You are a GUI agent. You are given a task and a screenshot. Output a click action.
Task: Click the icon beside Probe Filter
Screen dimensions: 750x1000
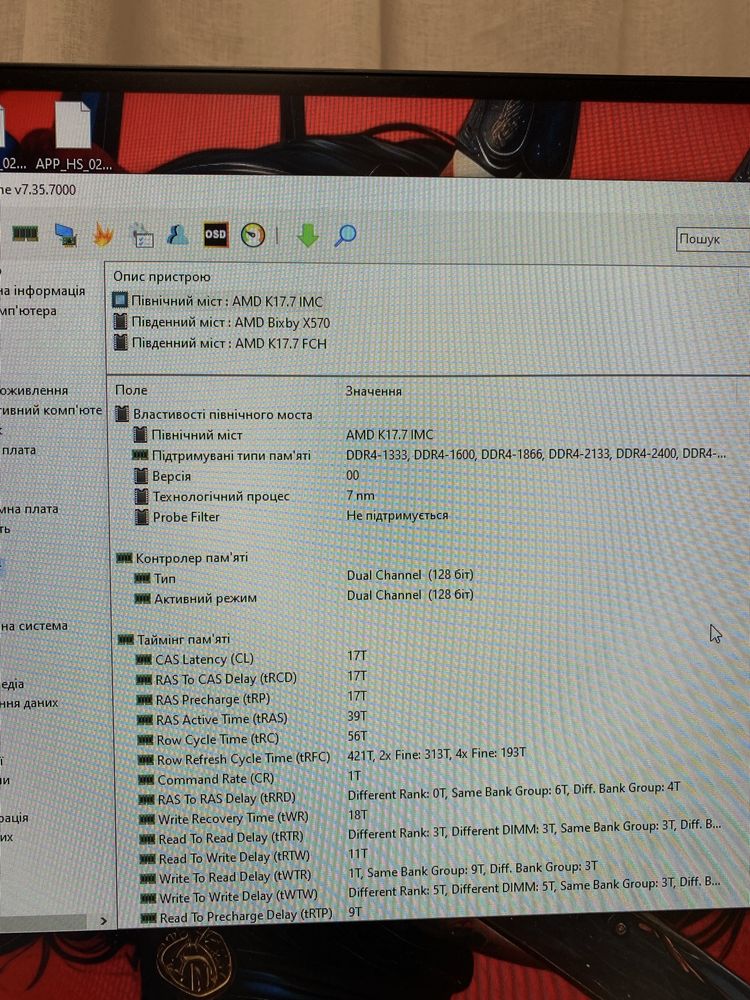click(142, 517)
